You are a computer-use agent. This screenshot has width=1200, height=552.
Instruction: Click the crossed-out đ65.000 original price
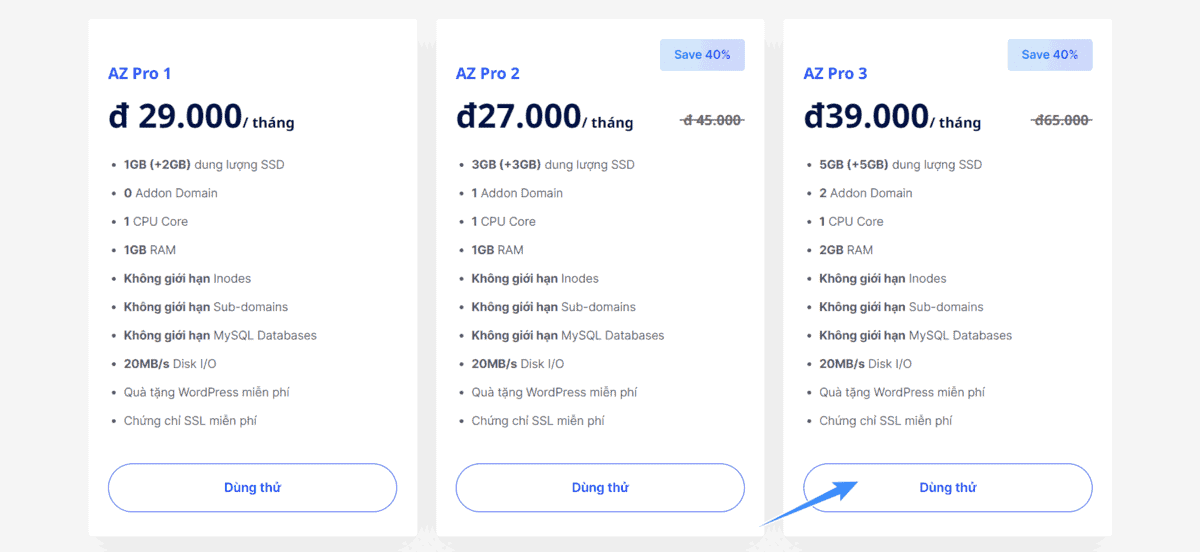pyautogui.click(x=1061, y=120)
